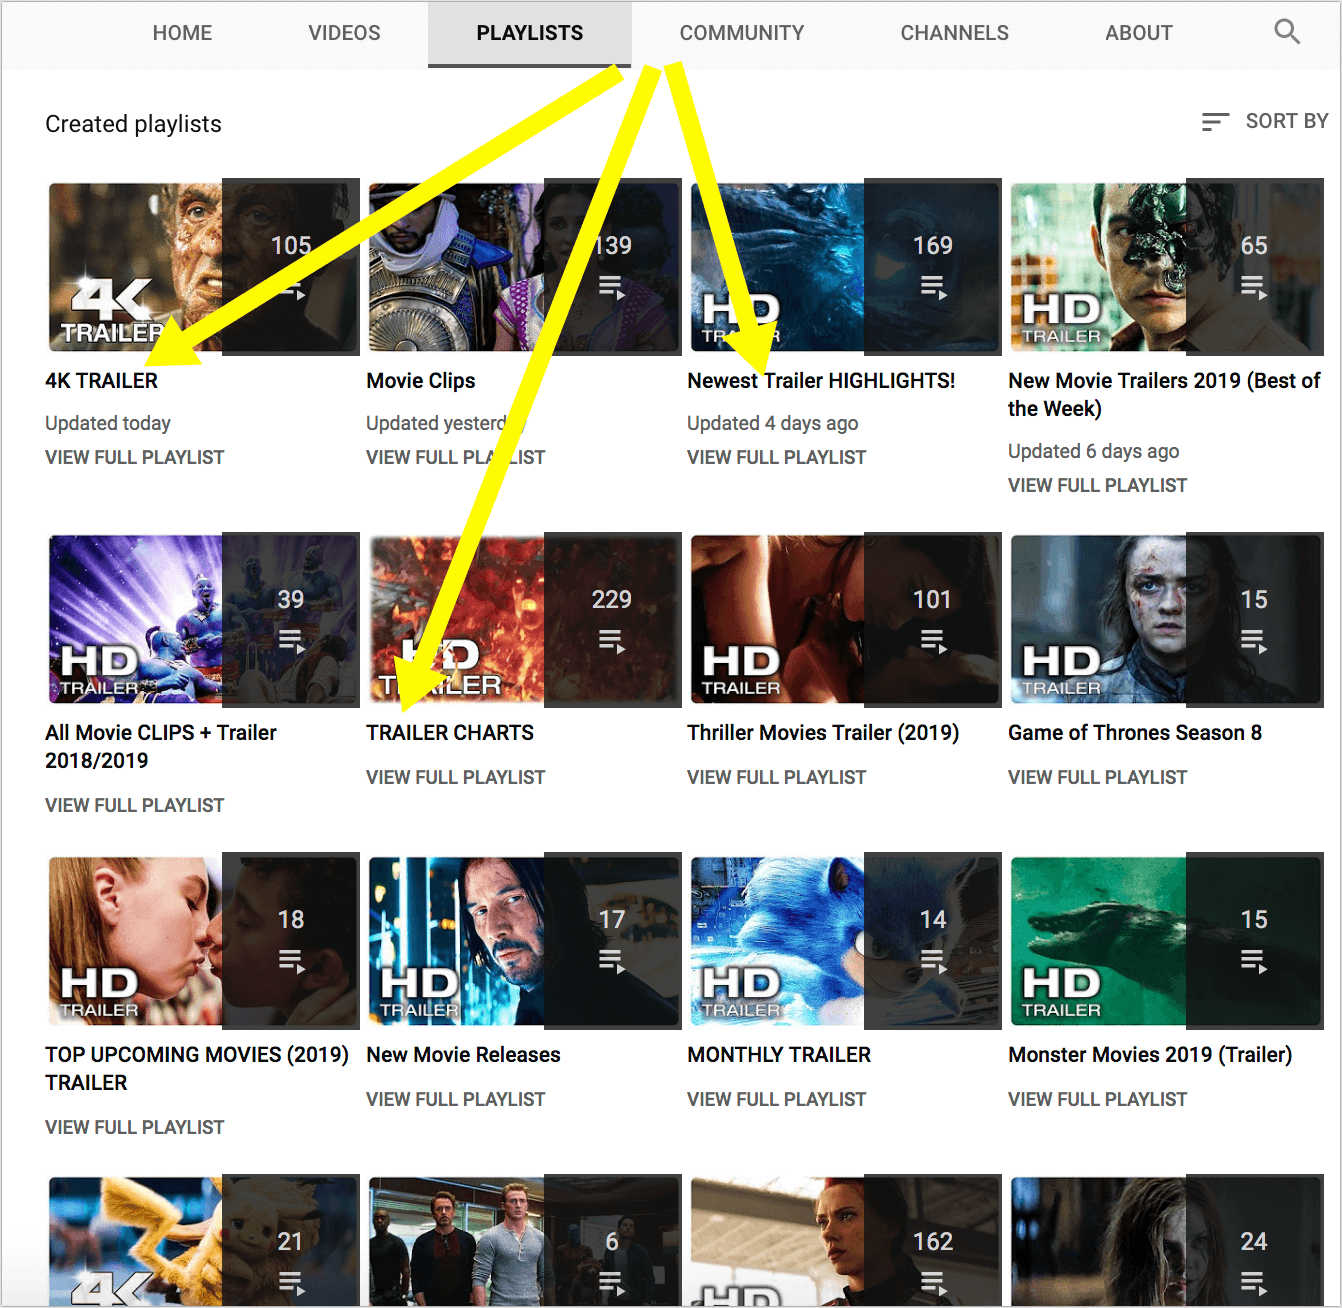
Task: Click the Sort By filter icon
Action: 1215,122
